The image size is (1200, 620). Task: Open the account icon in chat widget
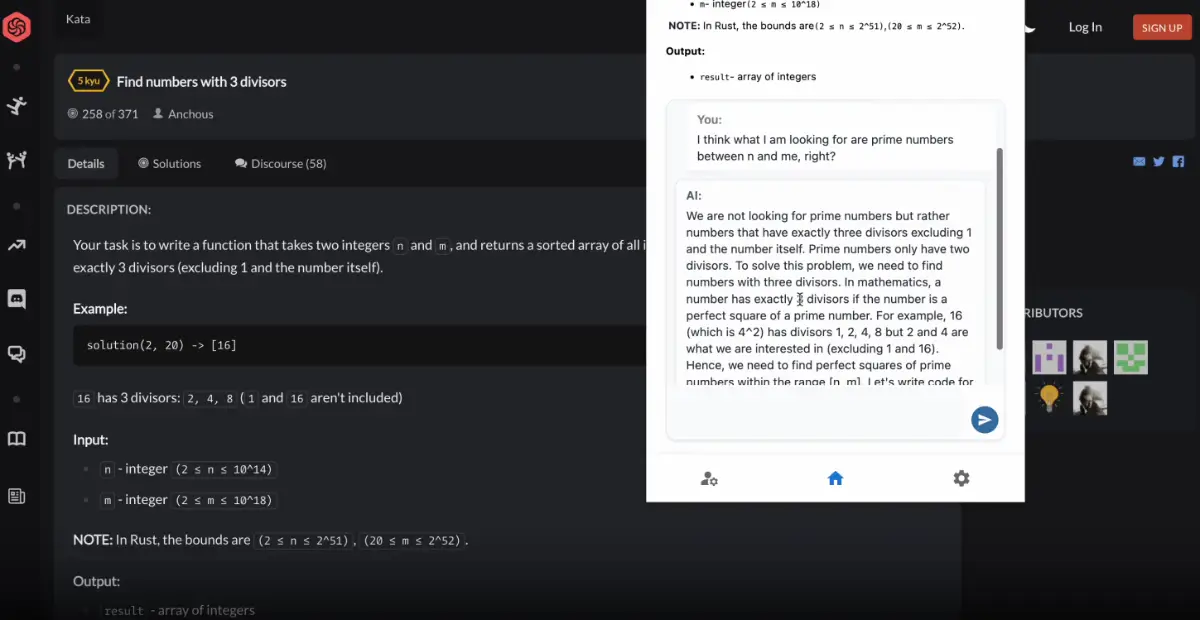coord(709,478)
